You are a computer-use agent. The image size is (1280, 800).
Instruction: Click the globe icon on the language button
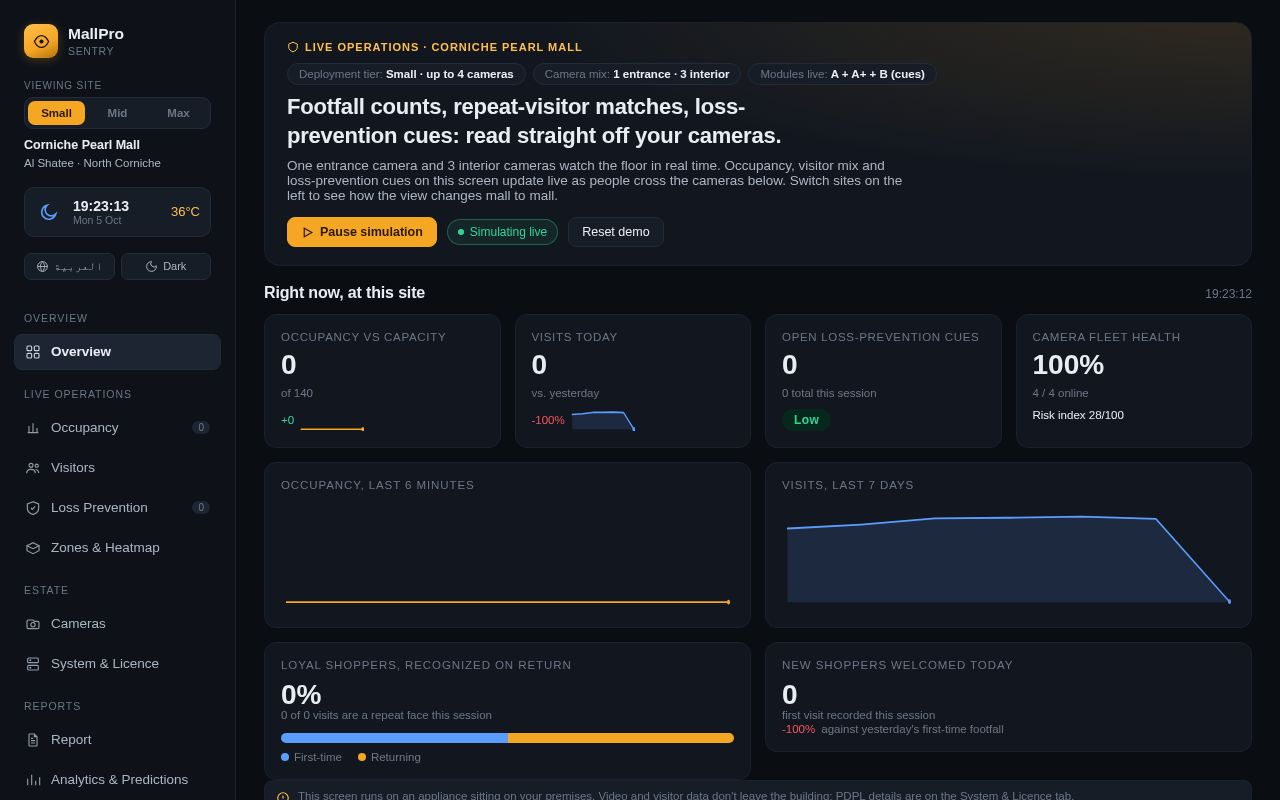tap(42, 267)
